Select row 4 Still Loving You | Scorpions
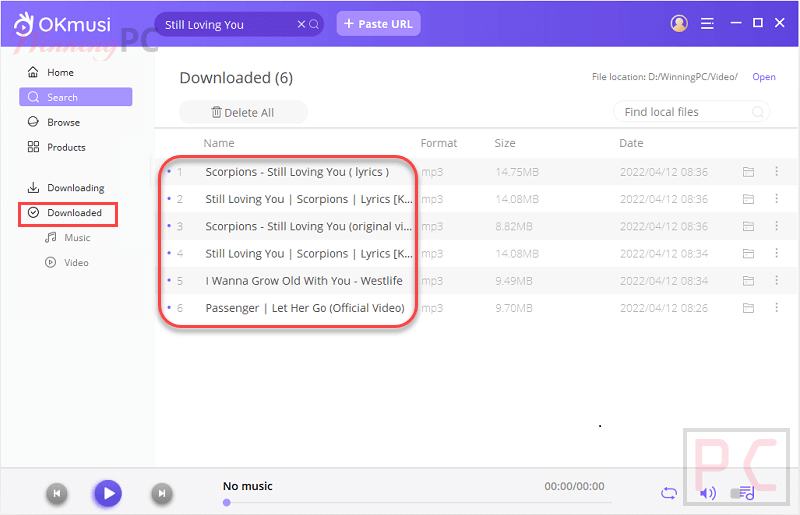Image resolution: width=800 pixels, height=515 pixels. pyautogui.click(x=309, y=254)
